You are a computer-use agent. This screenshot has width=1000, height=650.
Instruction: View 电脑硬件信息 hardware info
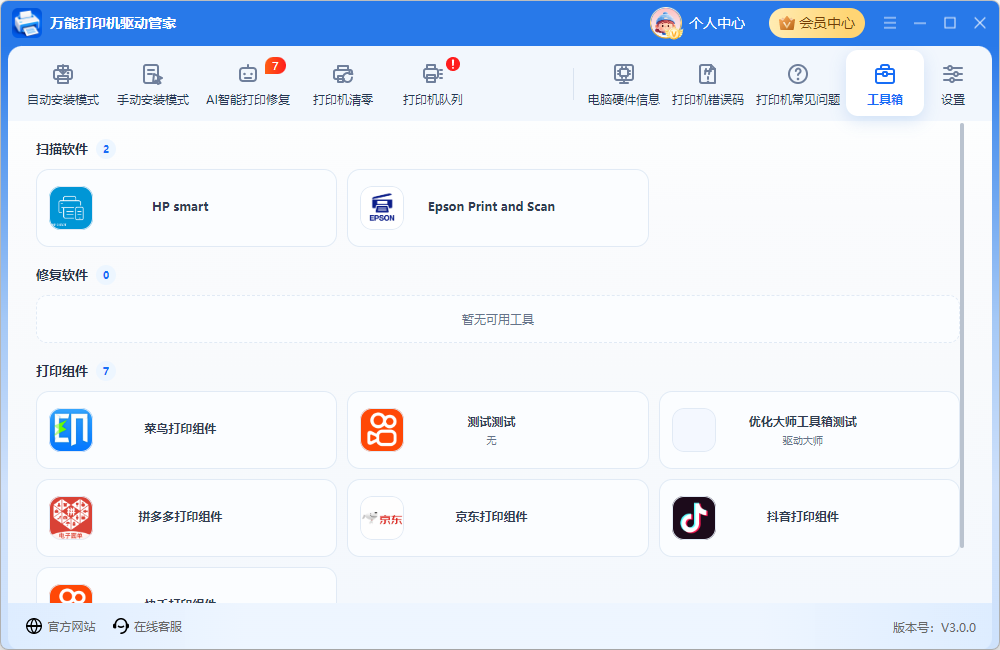tap(624, 84)
